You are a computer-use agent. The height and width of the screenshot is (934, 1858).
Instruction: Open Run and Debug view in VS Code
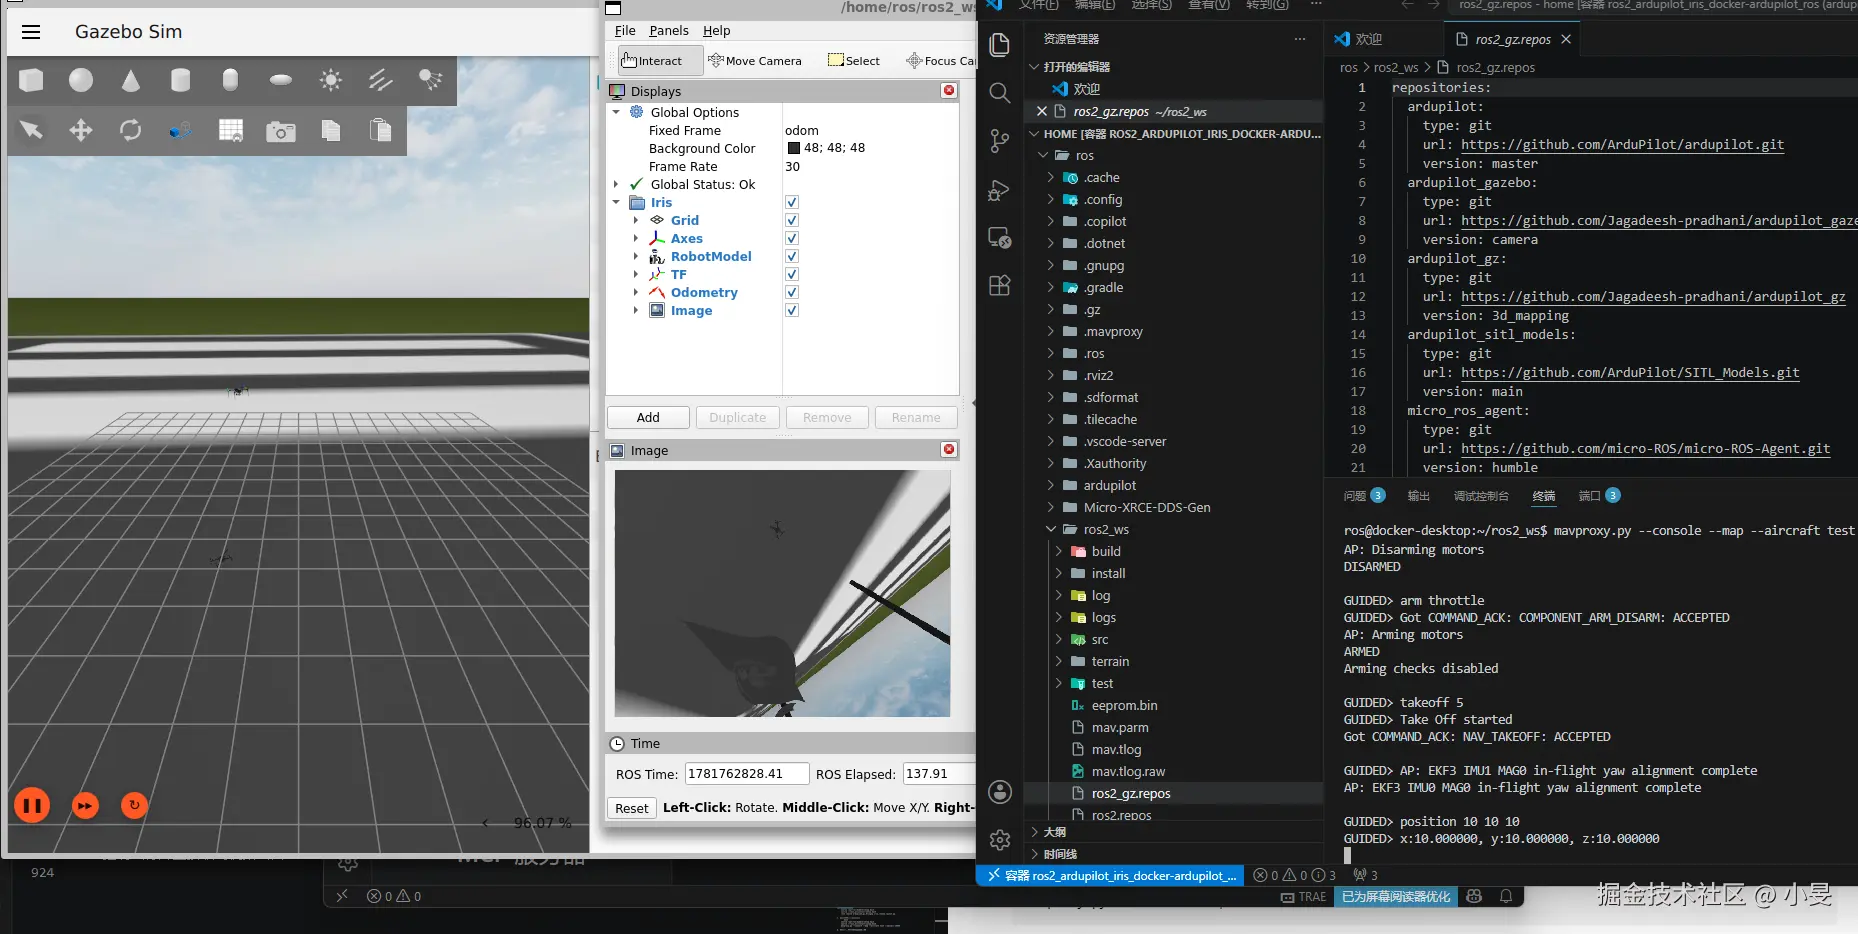999,189
